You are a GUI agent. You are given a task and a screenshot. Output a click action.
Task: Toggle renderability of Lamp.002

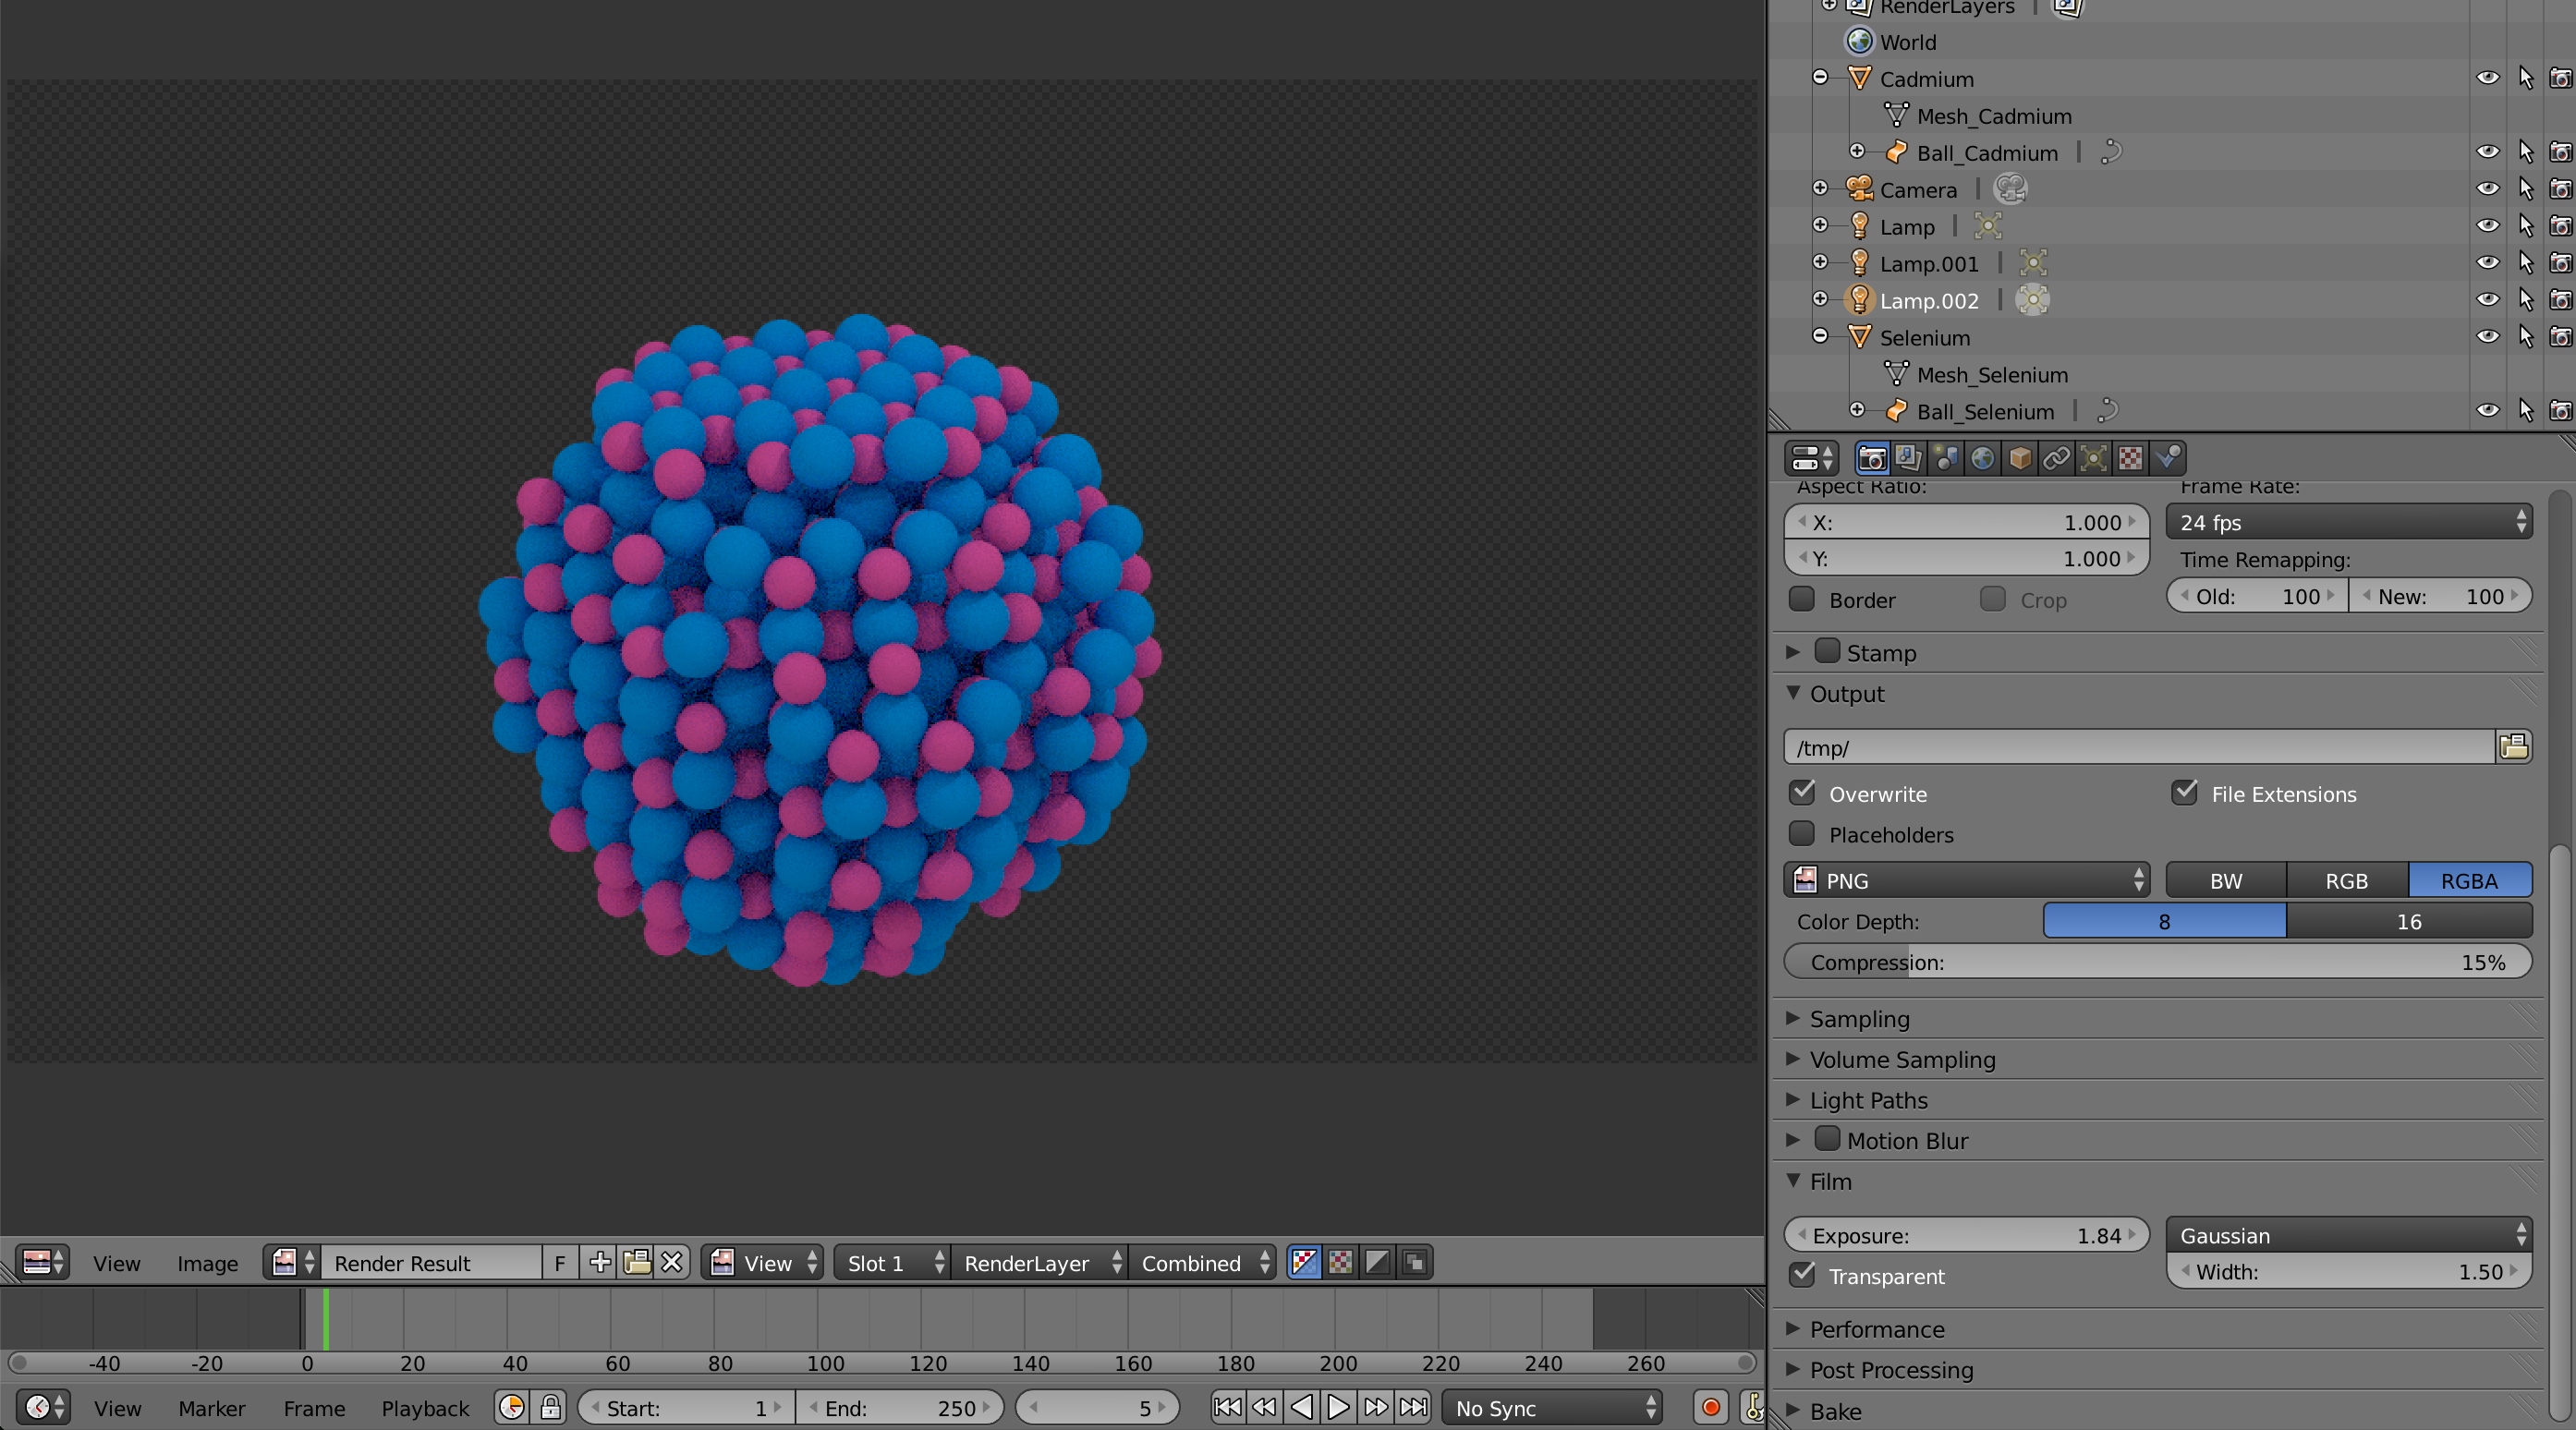click(x=2560, y=300)
